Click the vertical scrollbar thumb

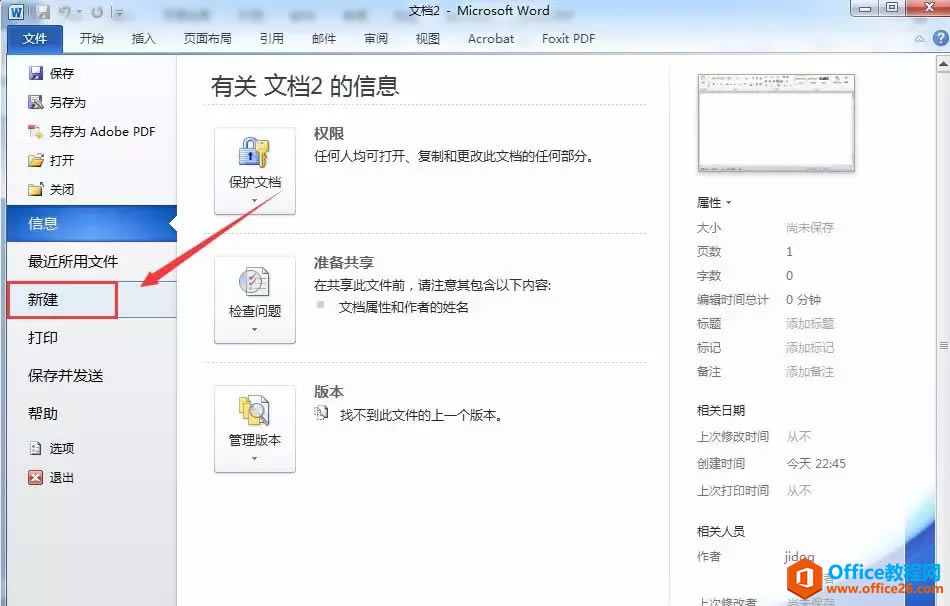point(943,346)
